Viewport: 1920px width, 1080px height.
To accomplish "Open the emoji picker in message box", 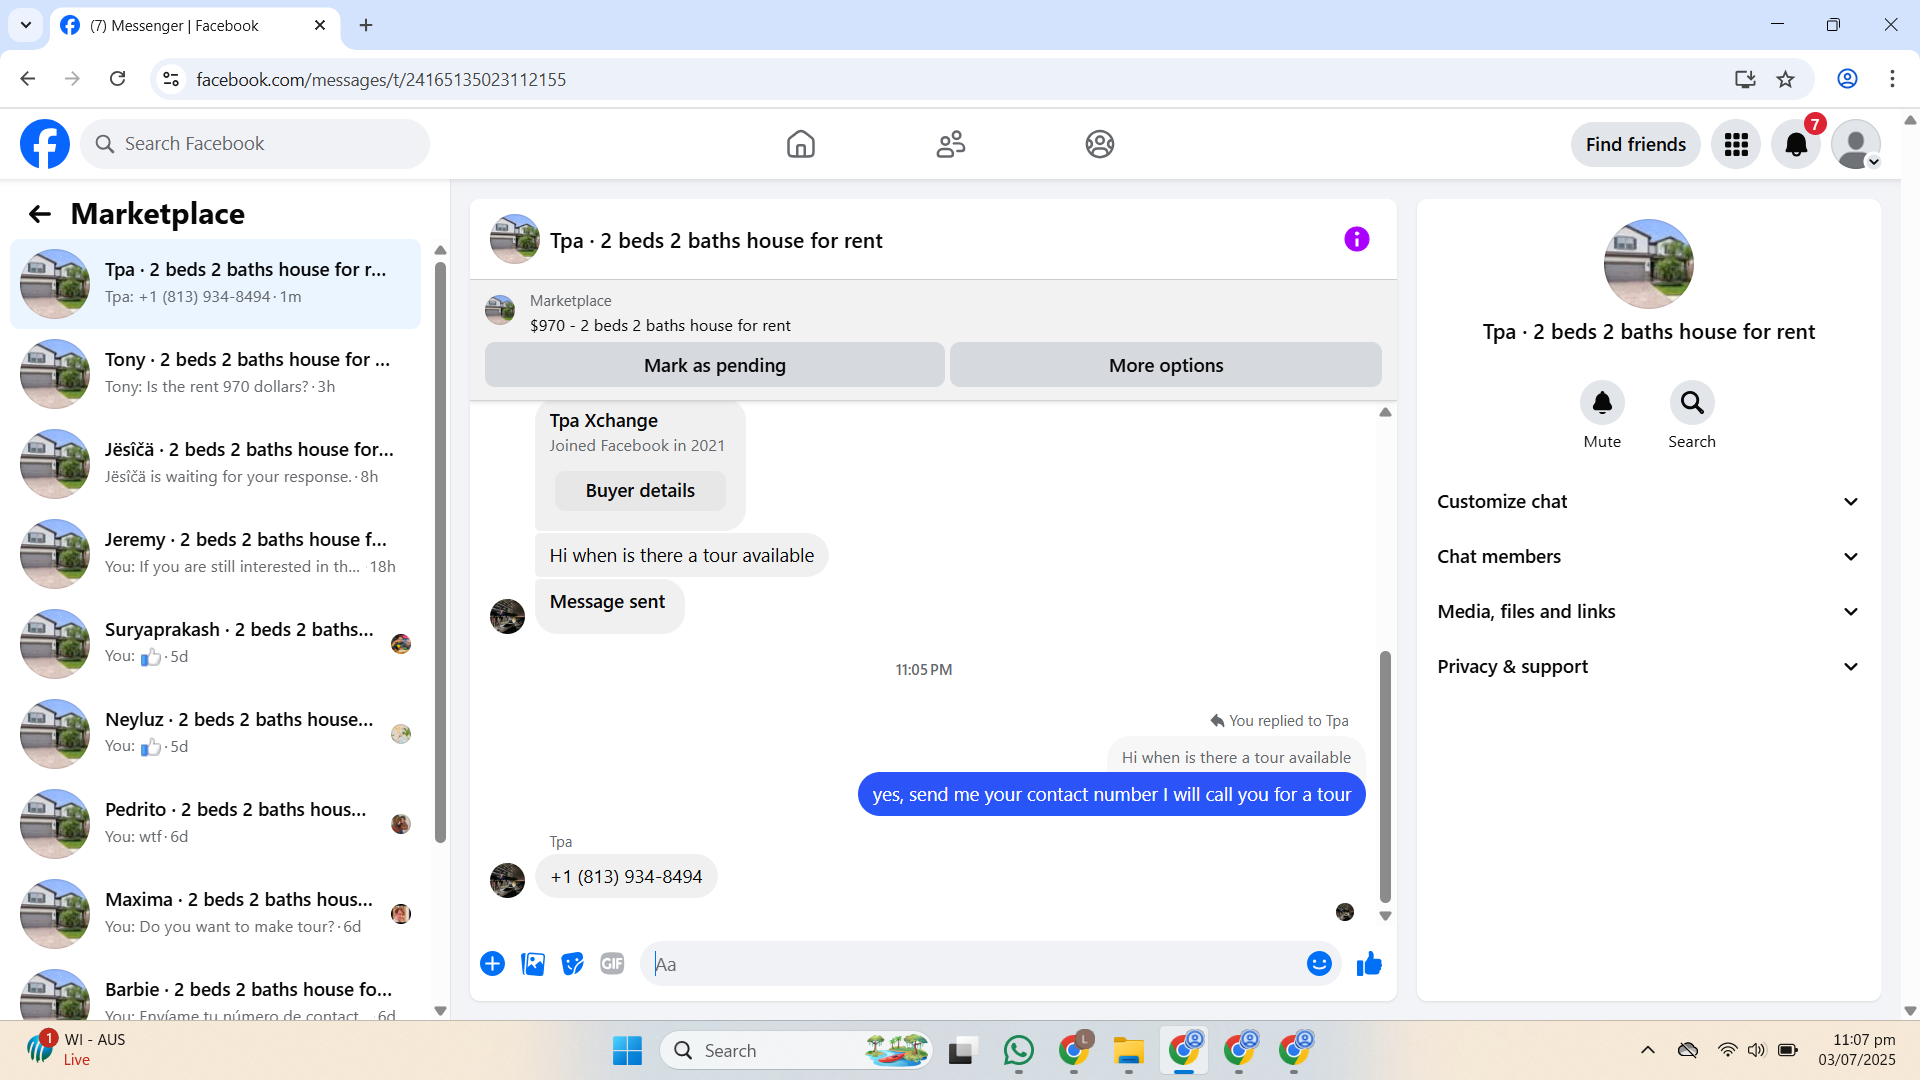I will (1319, 964).
